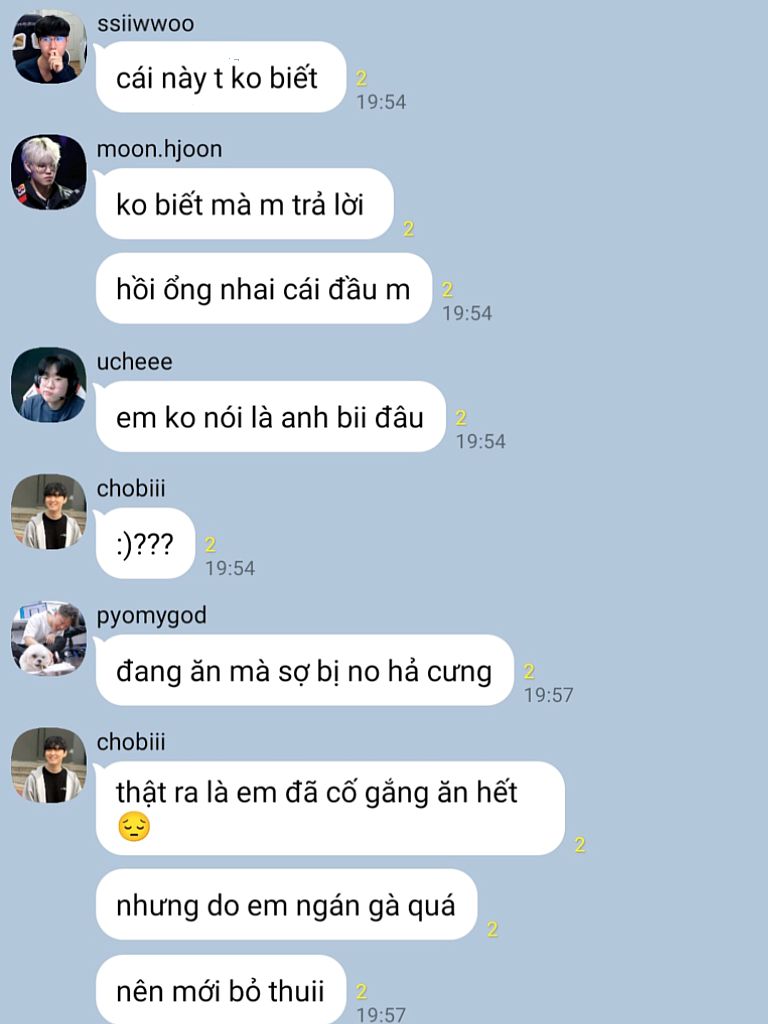Viewport: 768px width, 1024px height.
Task: Tap moon.hjoon's avatar
Action: click(x=49, y=172)
